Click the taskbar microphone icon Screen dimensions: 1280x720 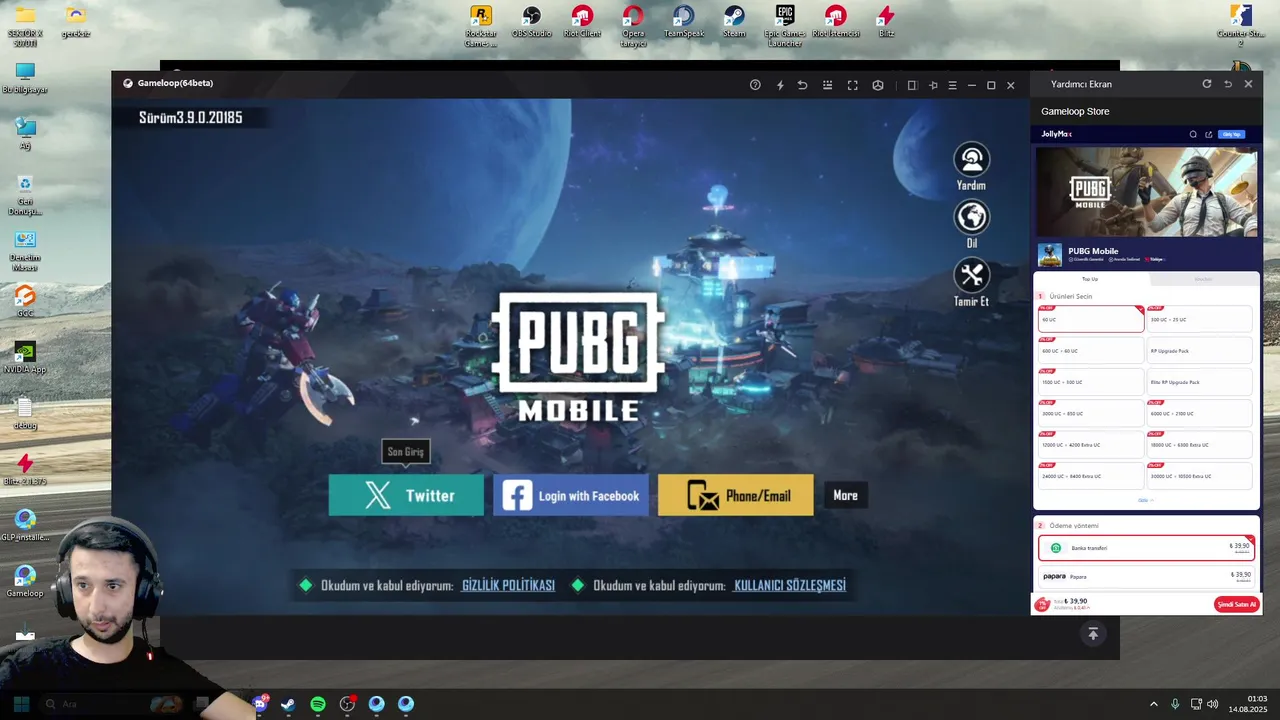click(1175, 704)
